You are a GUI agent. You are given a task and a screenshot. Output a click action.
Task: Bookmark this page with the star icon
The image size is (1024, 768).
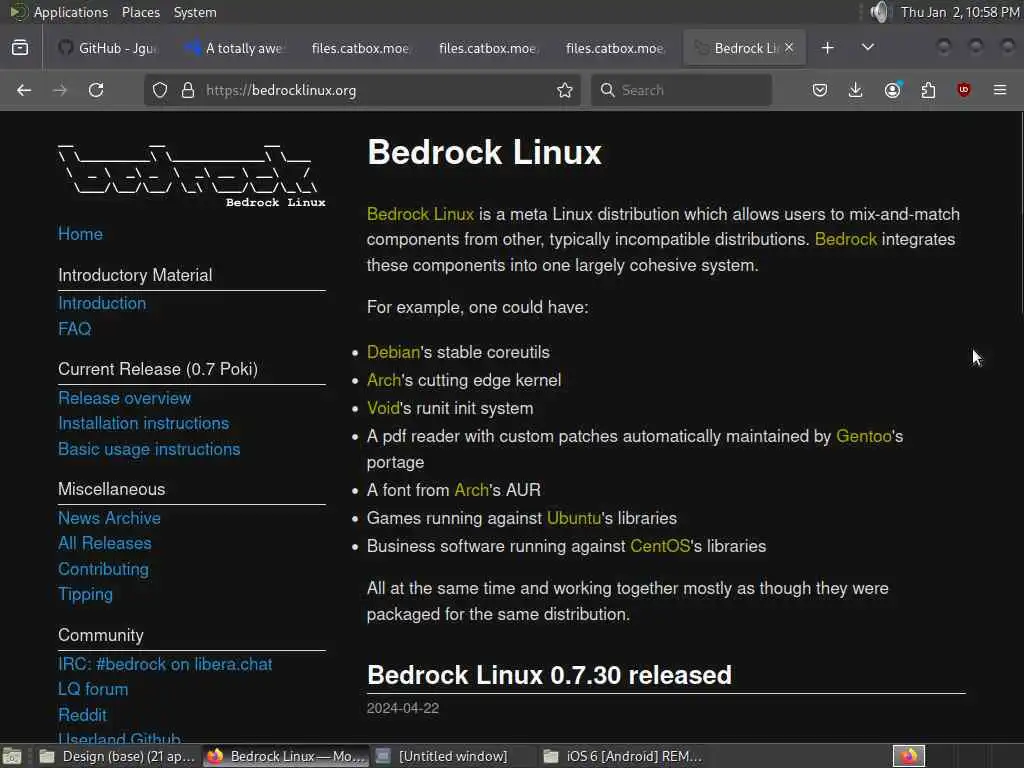click(x=565, y=90)
